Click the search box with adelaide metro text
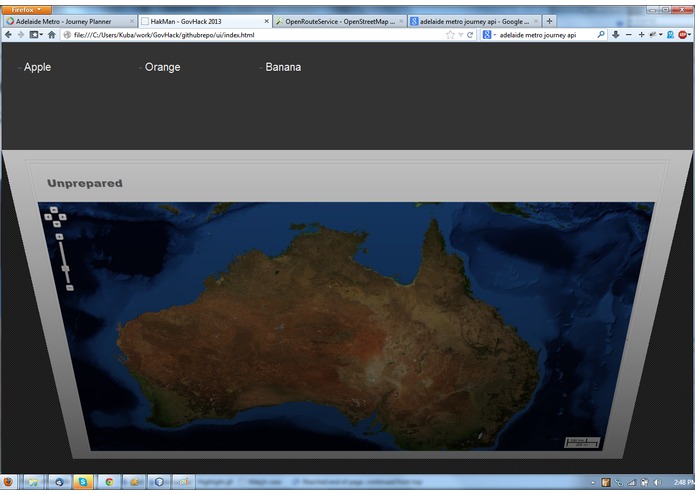The image size is (695, 494). [x=546, y=35]
